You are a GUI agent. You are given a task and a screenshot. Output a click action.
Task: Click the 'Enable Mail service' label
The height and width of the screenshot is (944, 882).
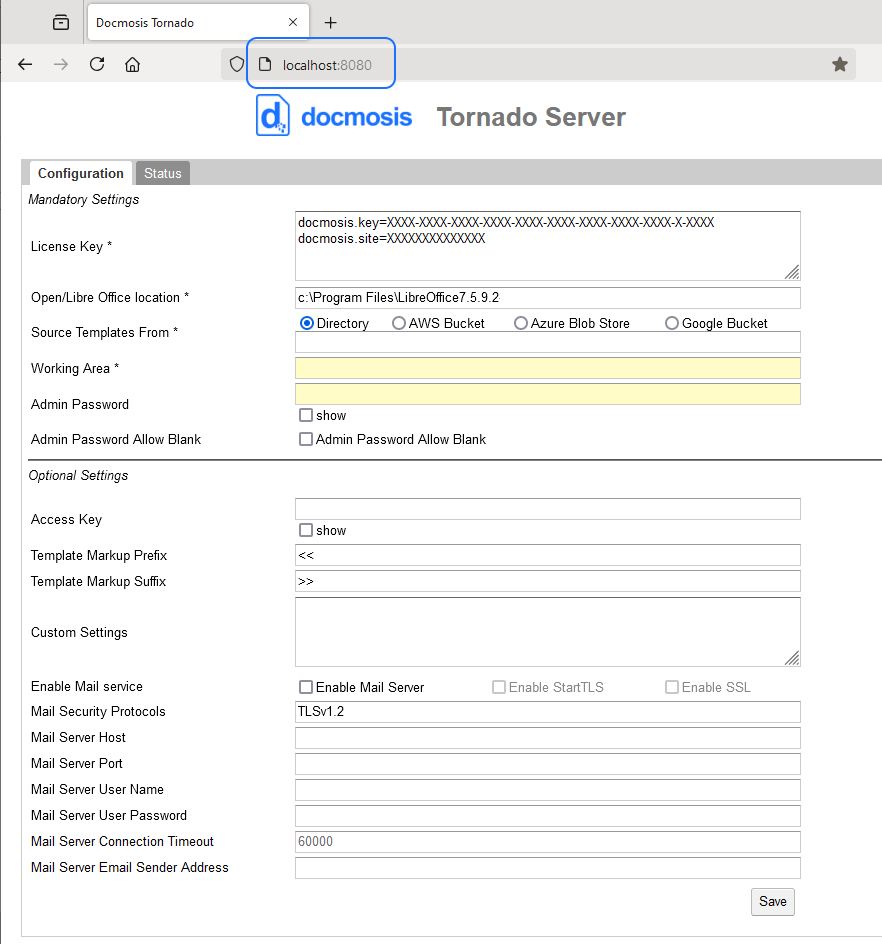point(87,686)
